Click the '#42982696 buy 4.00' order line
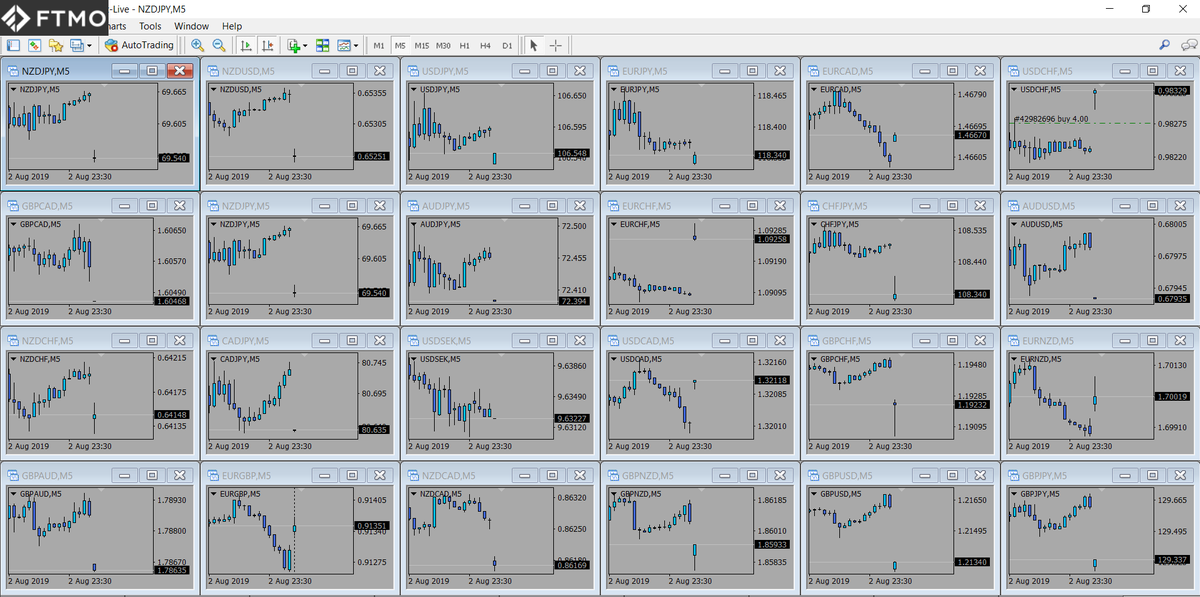 (1051, 119)
